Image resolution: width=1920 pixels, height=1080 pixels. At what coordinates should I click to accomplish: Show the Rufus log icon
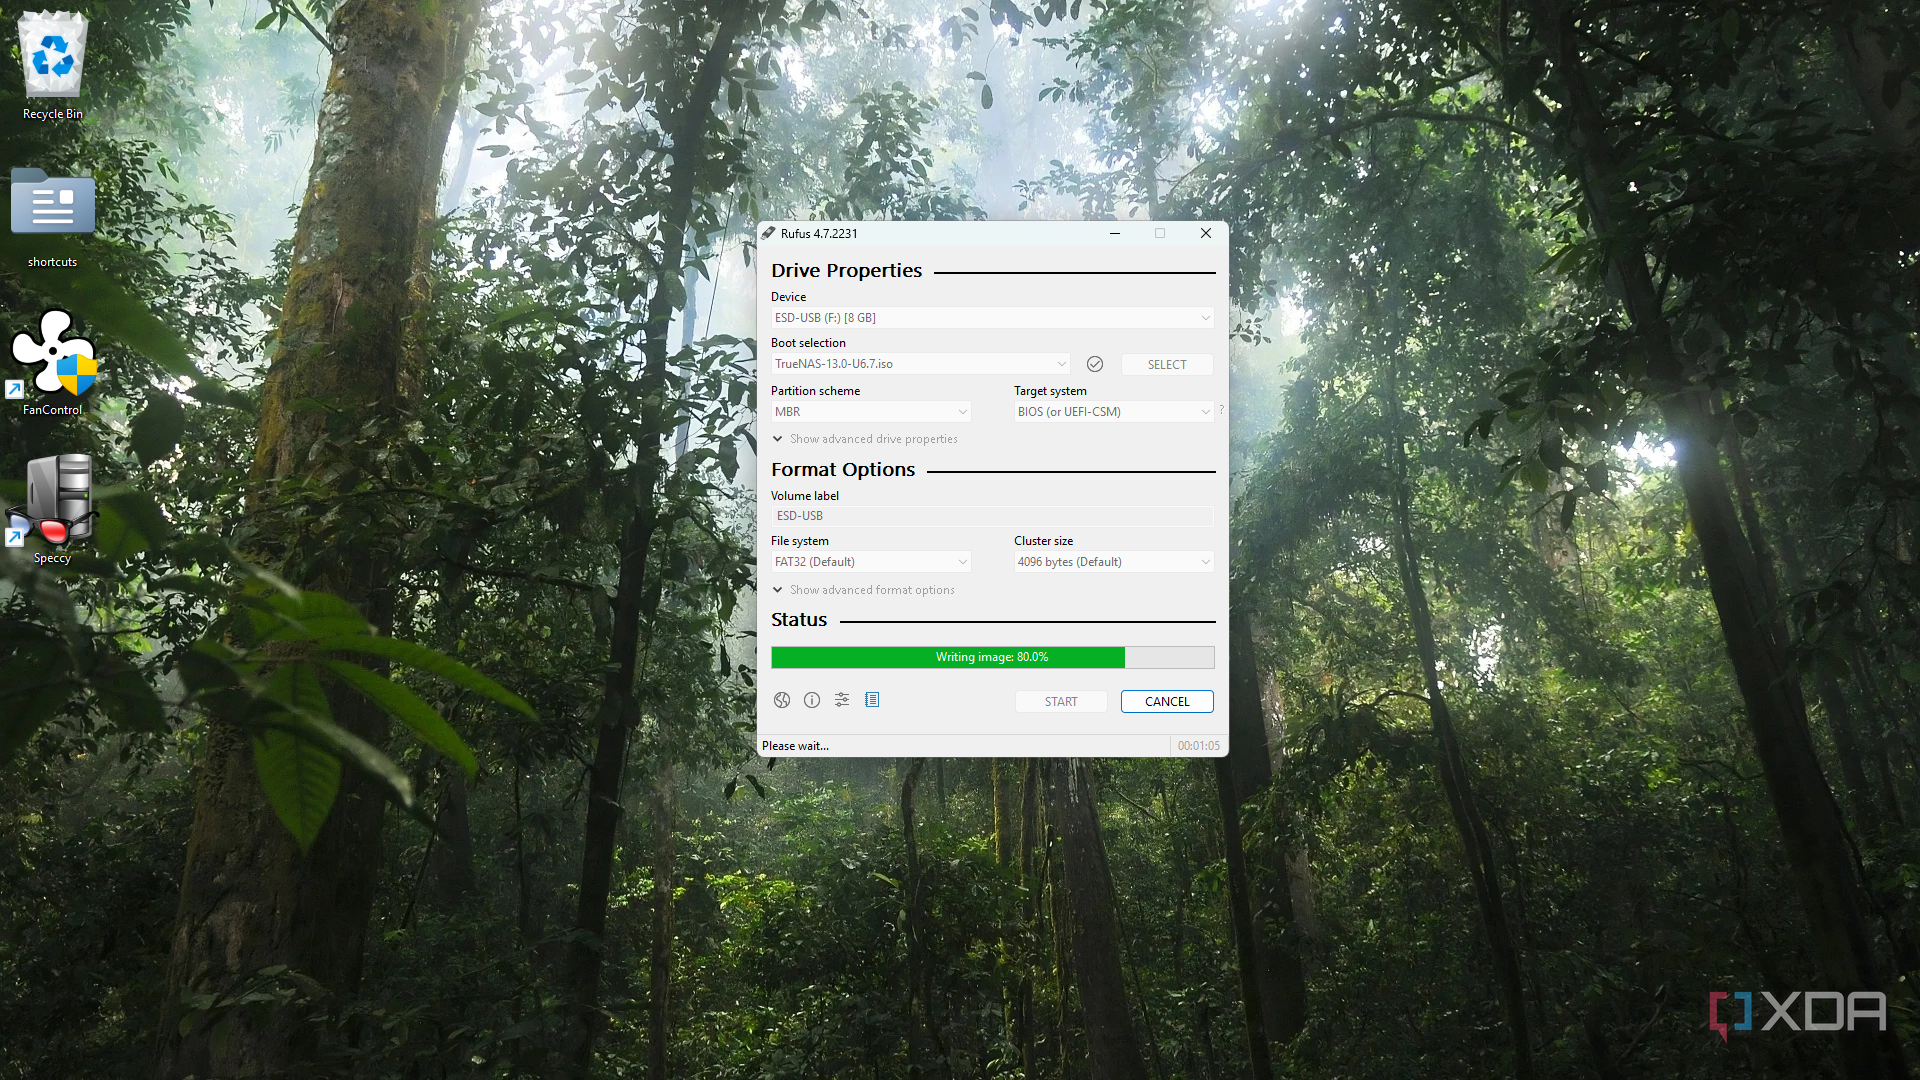[872, 700]
